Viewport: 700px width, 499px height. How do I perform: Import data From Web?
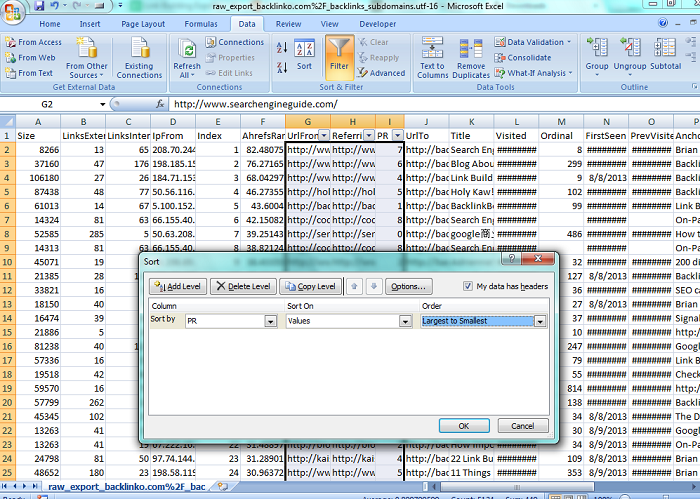point(30,58)
